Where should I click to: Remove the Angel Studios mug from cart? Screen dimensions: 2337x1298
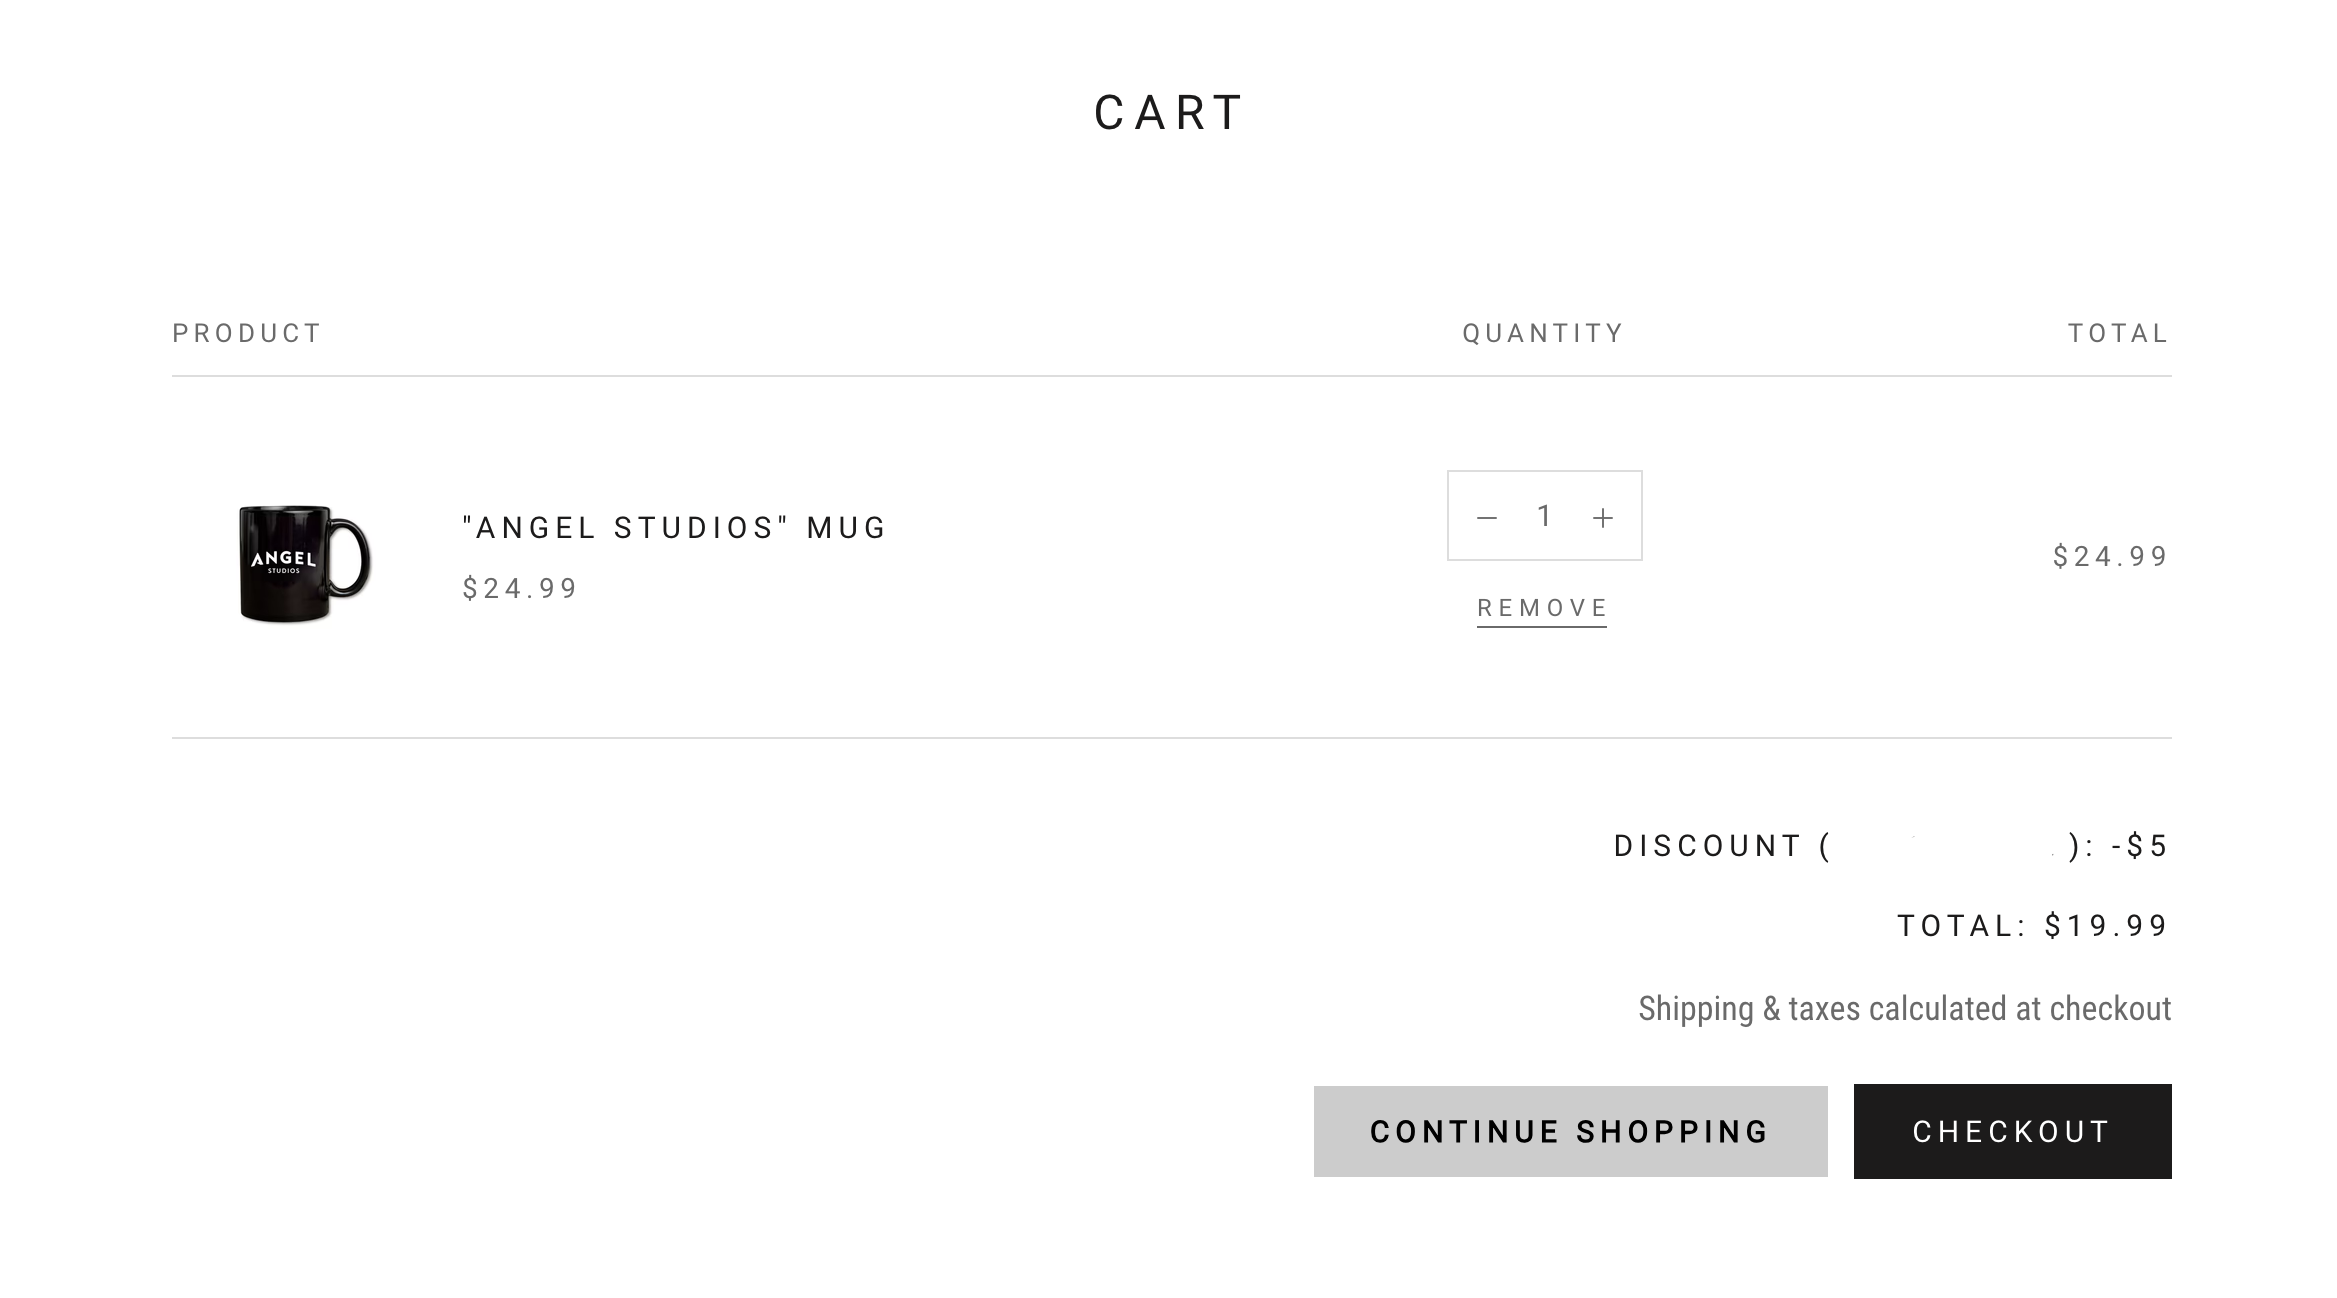1542,608
